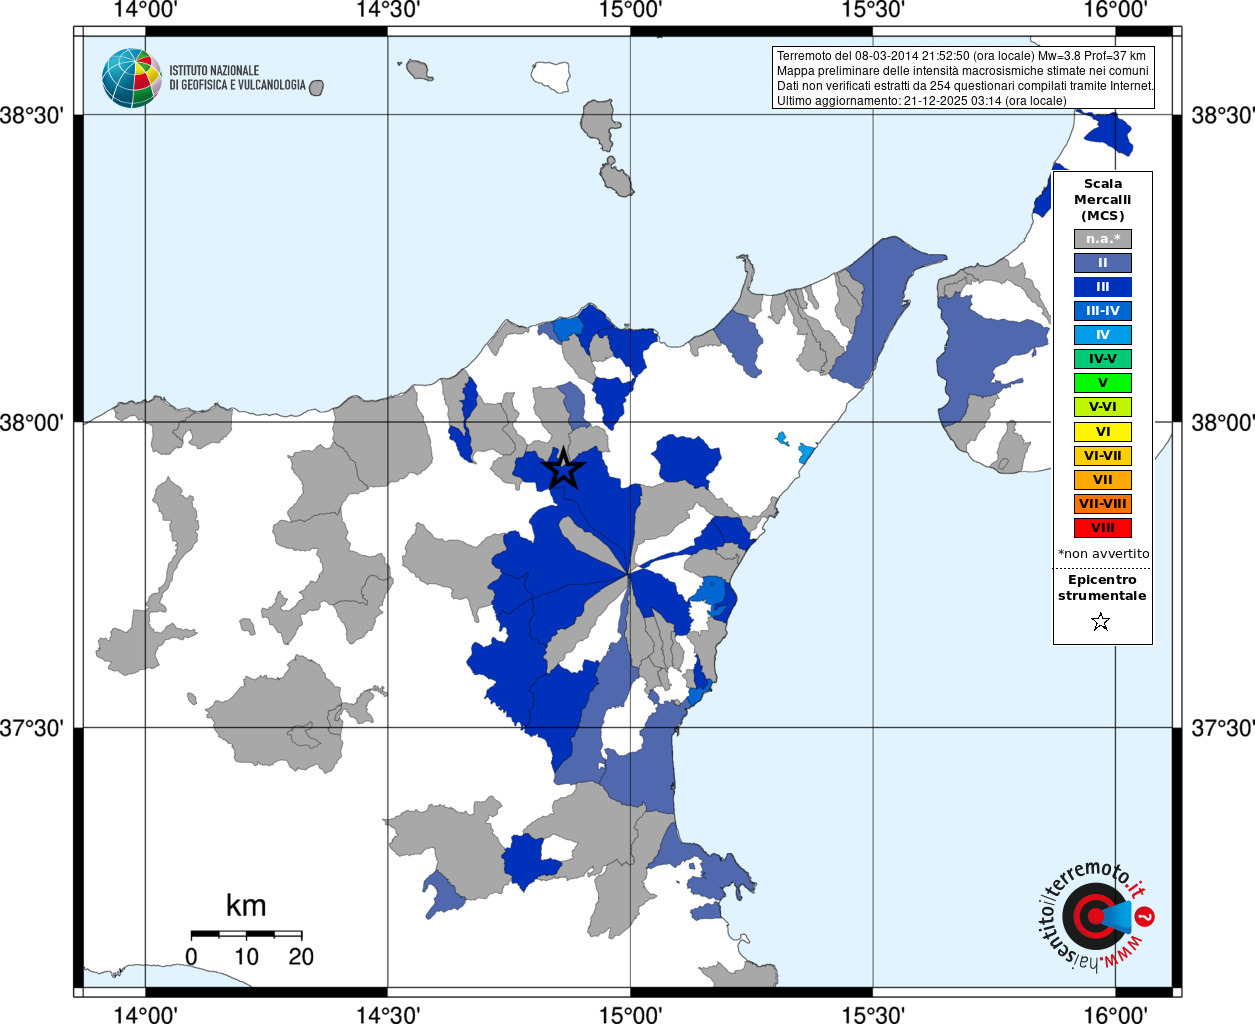Click the IV light blue legend swatch

click(1103, 335)
